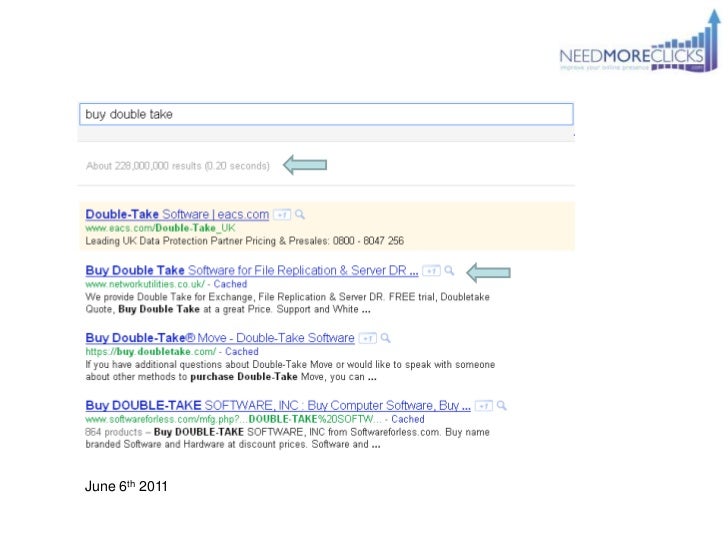The width and height of the screenshot is (728, 546).
Task: Click the 'About 228,000,000 results' text
Action: (x=177, y=166)
